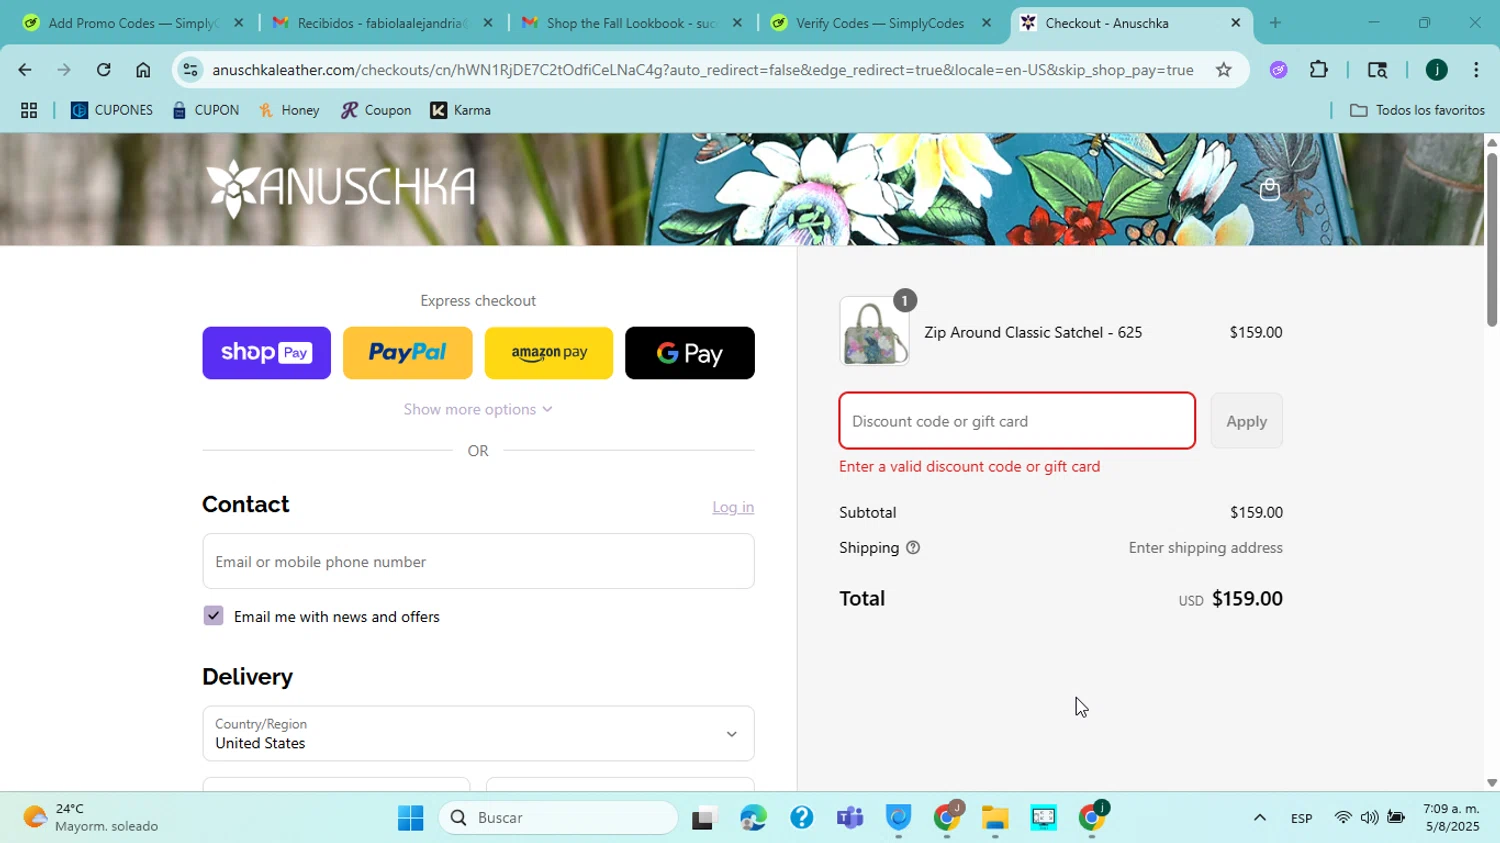Viewport: 1500px width, 843px height.
Task: Open network Wi-Fi settings in tray
Action: (1343, 818)
